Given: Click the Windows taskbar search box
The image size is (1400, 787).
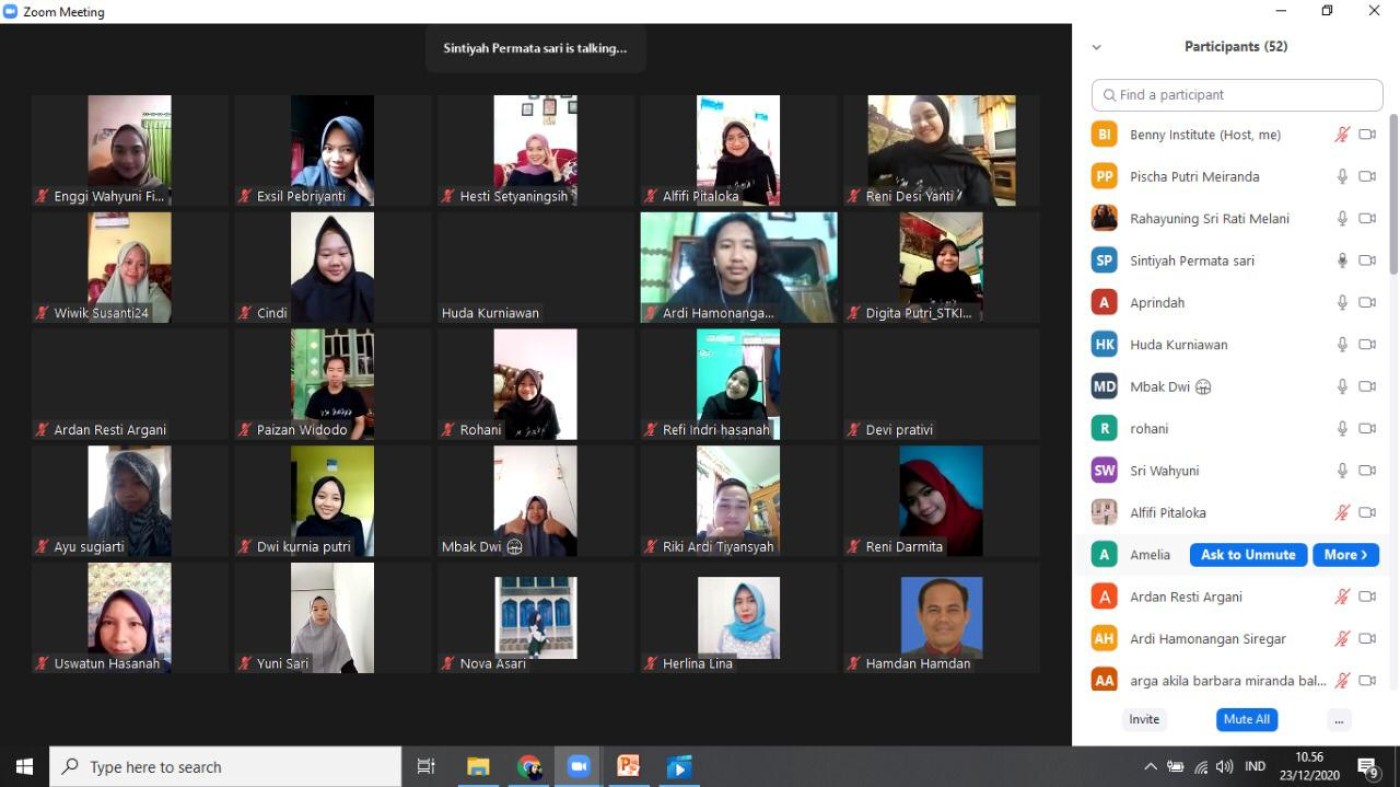Looking at the screenshot, I should (225, 767).
